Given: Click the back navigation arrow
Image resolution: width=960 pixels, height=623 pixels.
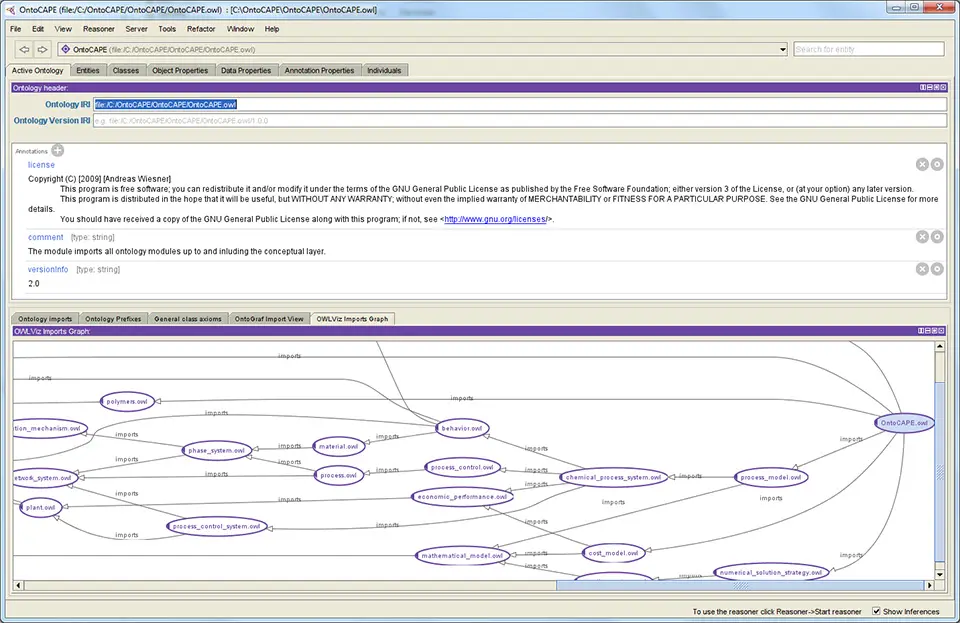Looking at the screenshot, I should (x=25, y=49).
